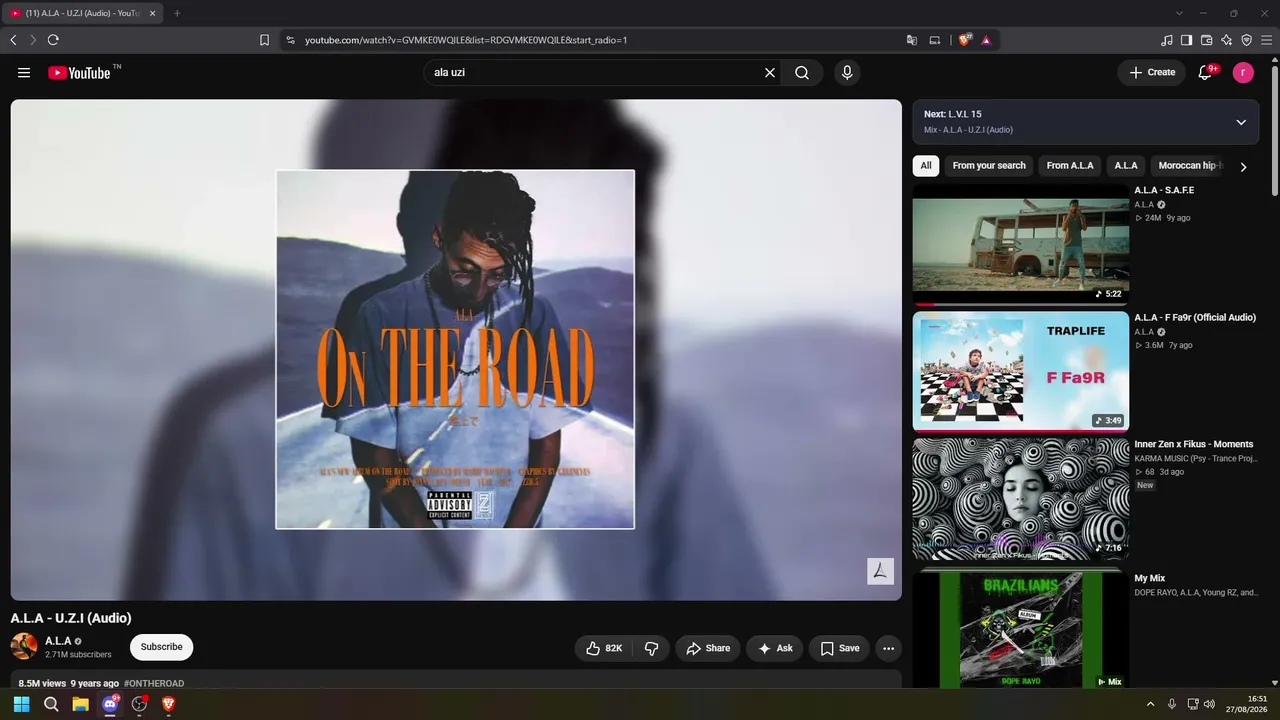Open the browser main menu
The height and width of the screenshot is (720, 1280).
(1267, 40)
